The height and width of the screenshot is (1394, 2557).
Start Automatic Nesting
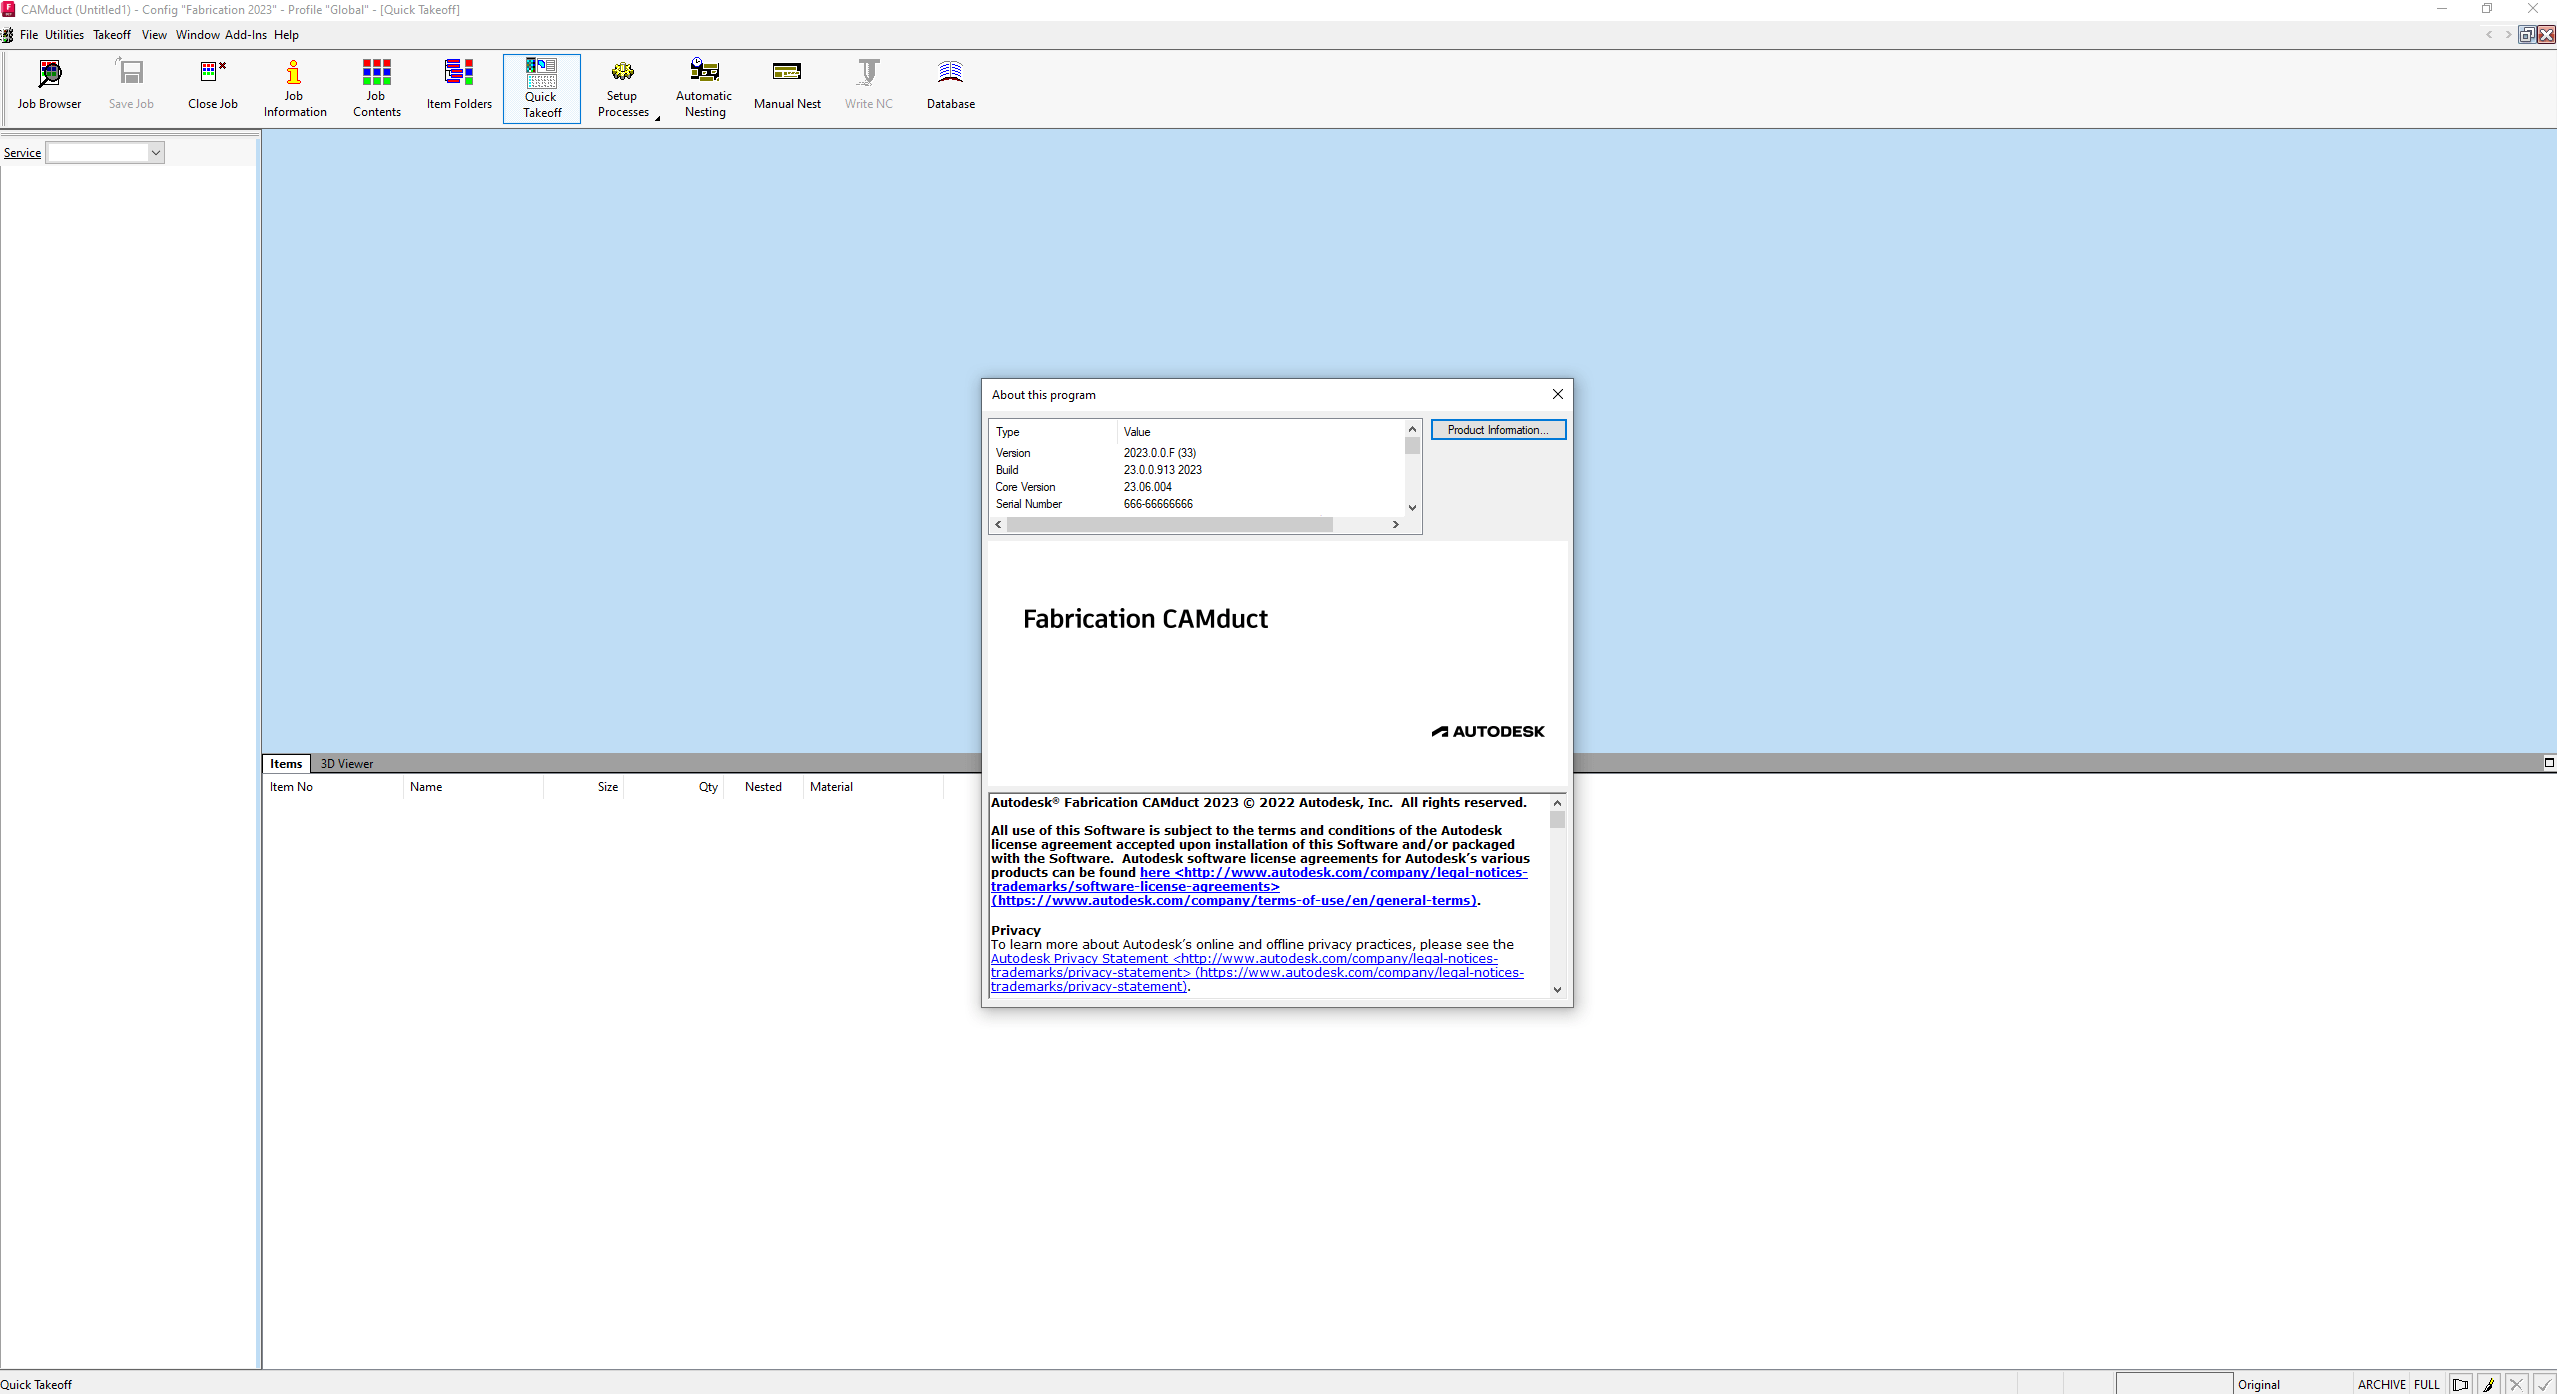tap(704, 87)
